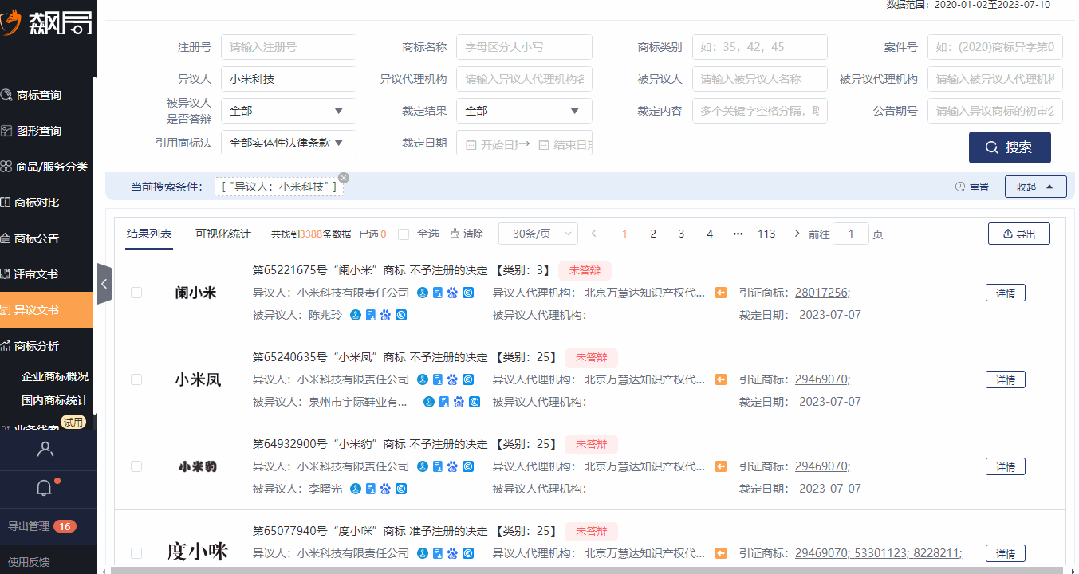Click the 异议人 field containing 小米科技

288,79
